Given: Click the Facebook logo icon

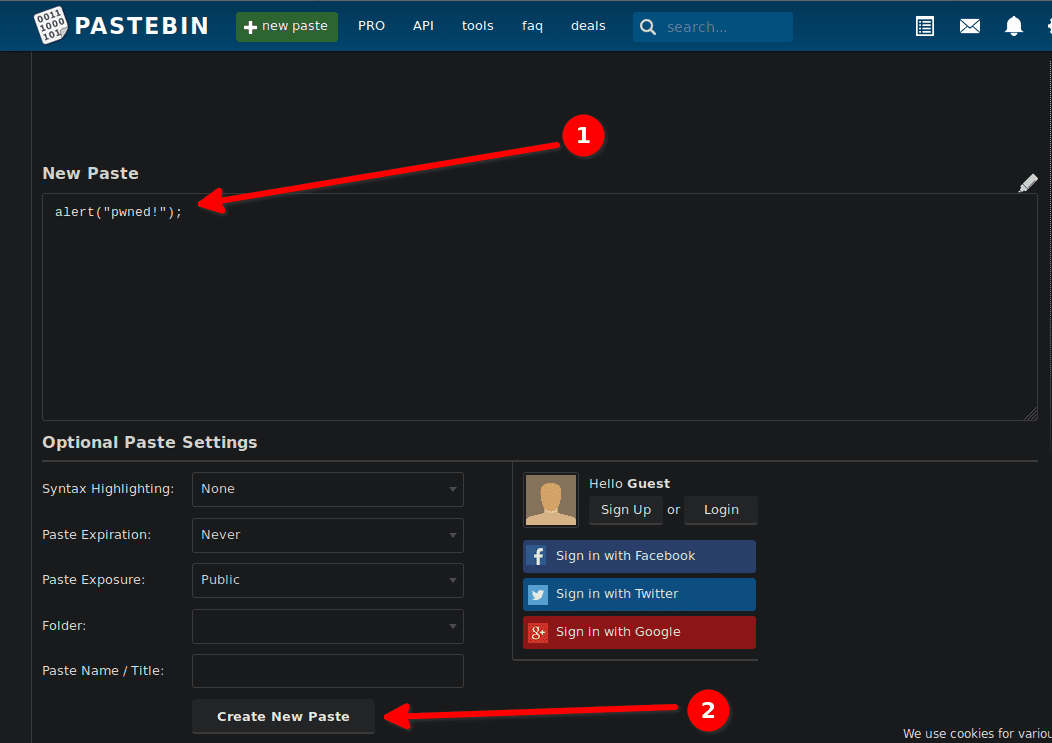Looking at the screenshot, I should point(537,556).
